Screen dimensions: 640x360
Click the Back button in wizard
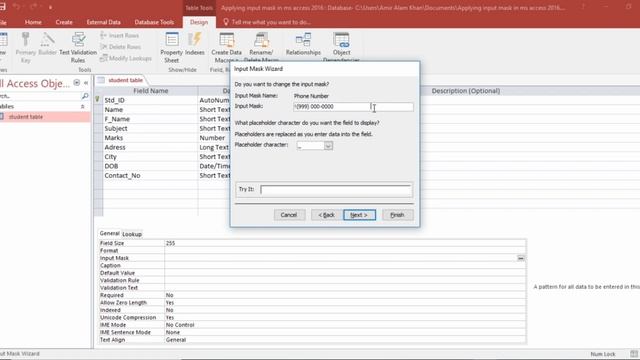[x=327, y=215]
